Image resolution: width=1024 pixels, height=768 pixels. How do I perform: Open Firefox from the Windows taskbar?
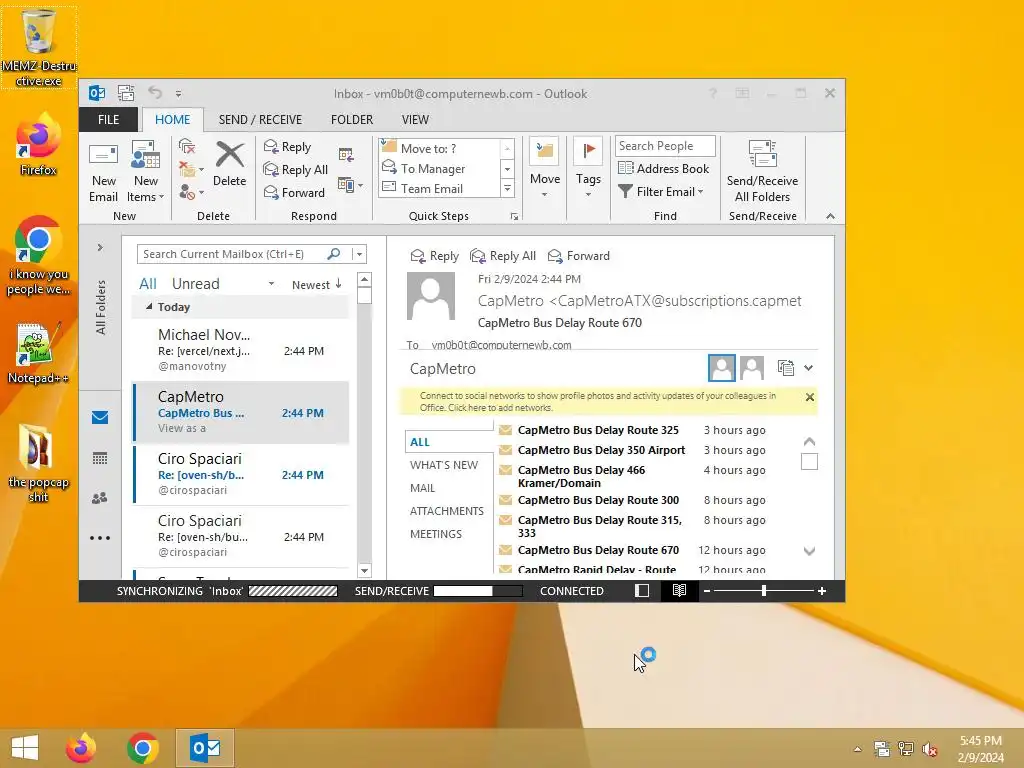pyautogui.click(x=81, y=748)
